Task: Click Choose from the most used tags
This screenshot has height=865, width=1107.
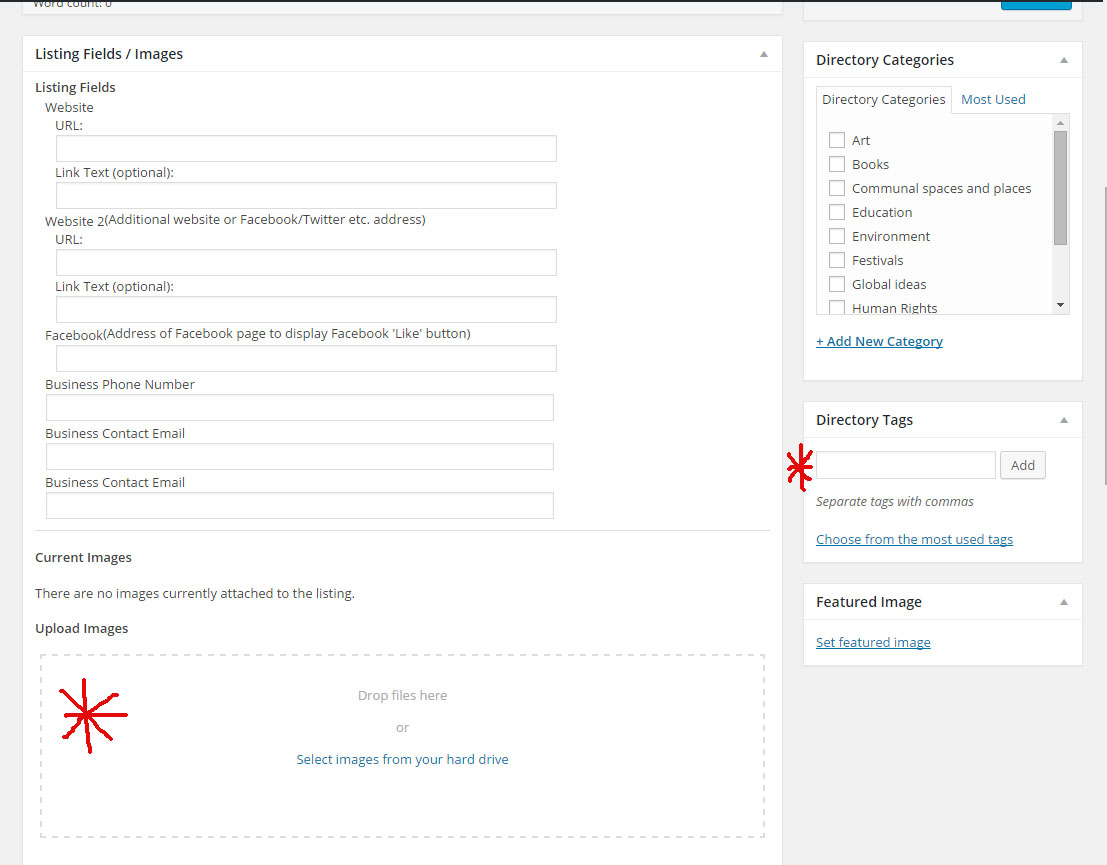Action: tap(914, 539)
